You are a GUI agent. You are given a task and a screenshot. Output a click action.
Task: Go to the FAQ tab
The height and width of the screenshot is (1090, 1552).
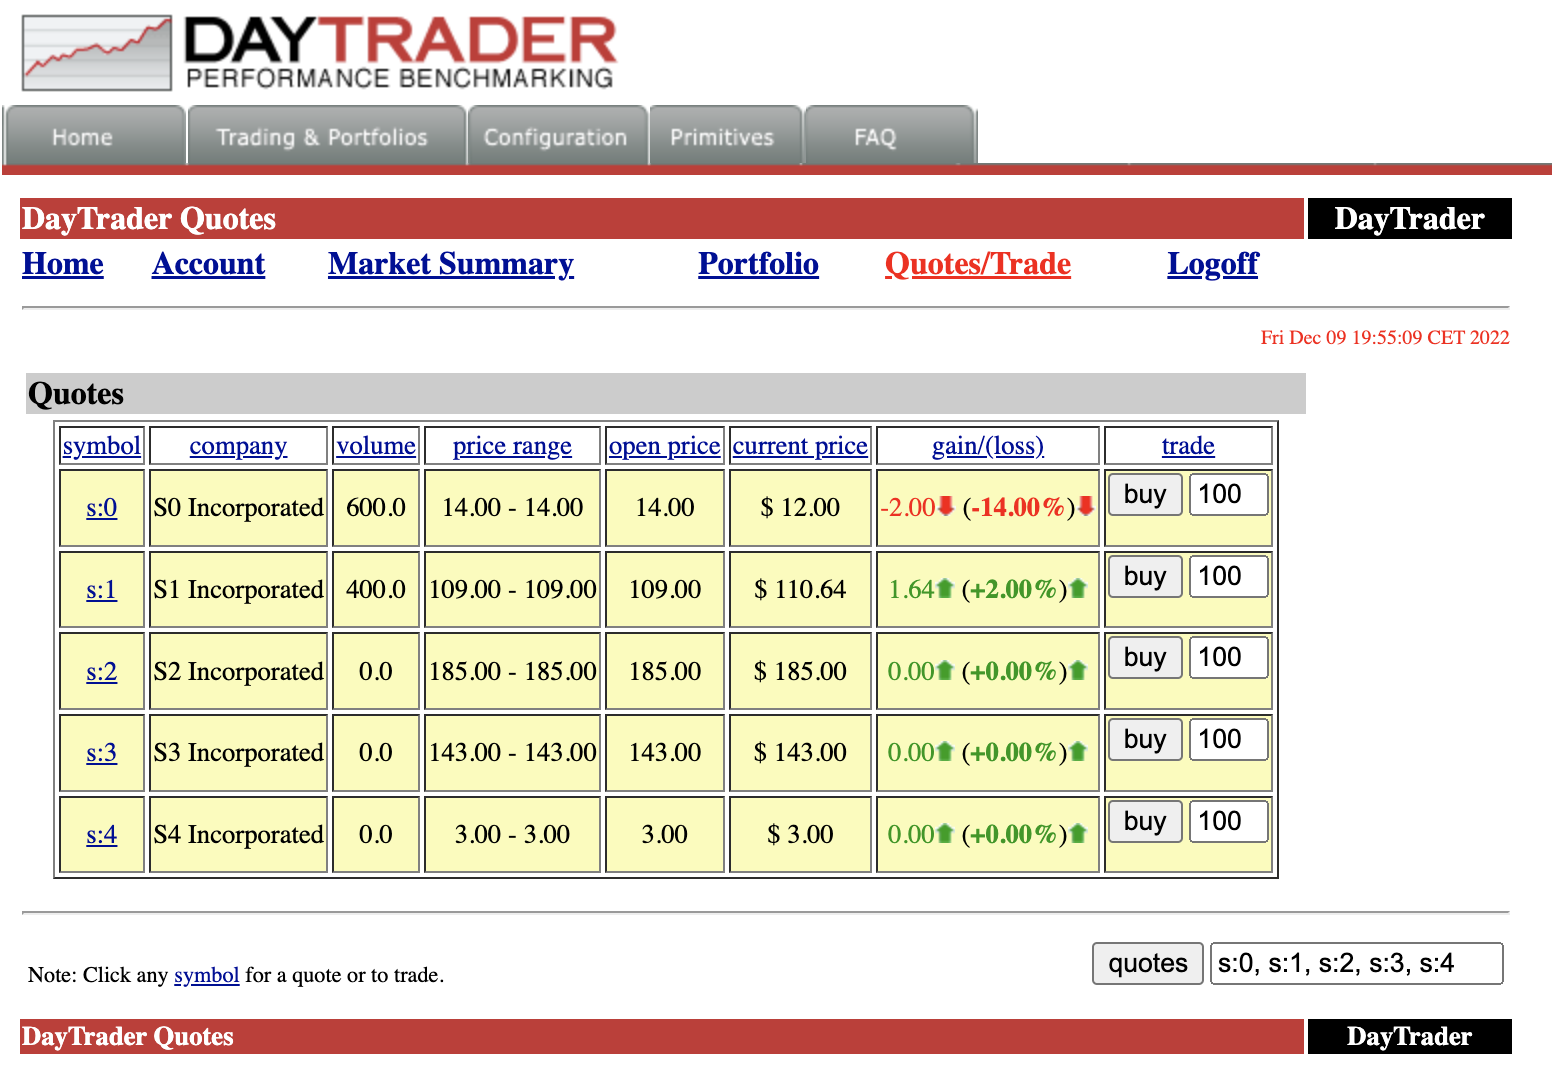875,137
